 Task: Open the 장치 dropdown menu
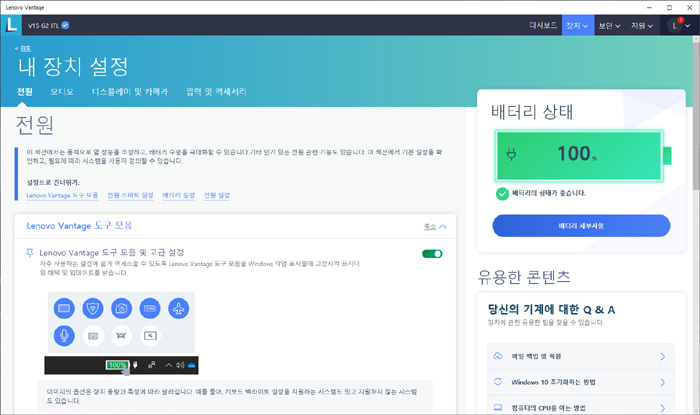coord(577,25)
